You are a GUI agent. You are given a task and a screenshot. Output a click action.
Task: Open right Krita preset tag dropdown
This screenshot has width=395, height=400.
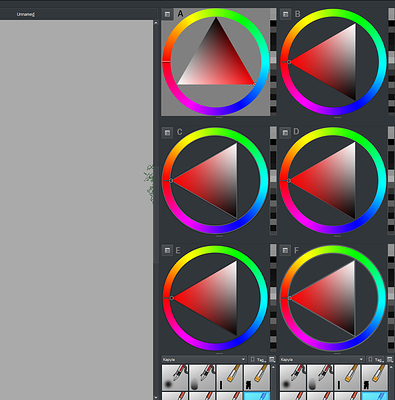coord(322,359)
